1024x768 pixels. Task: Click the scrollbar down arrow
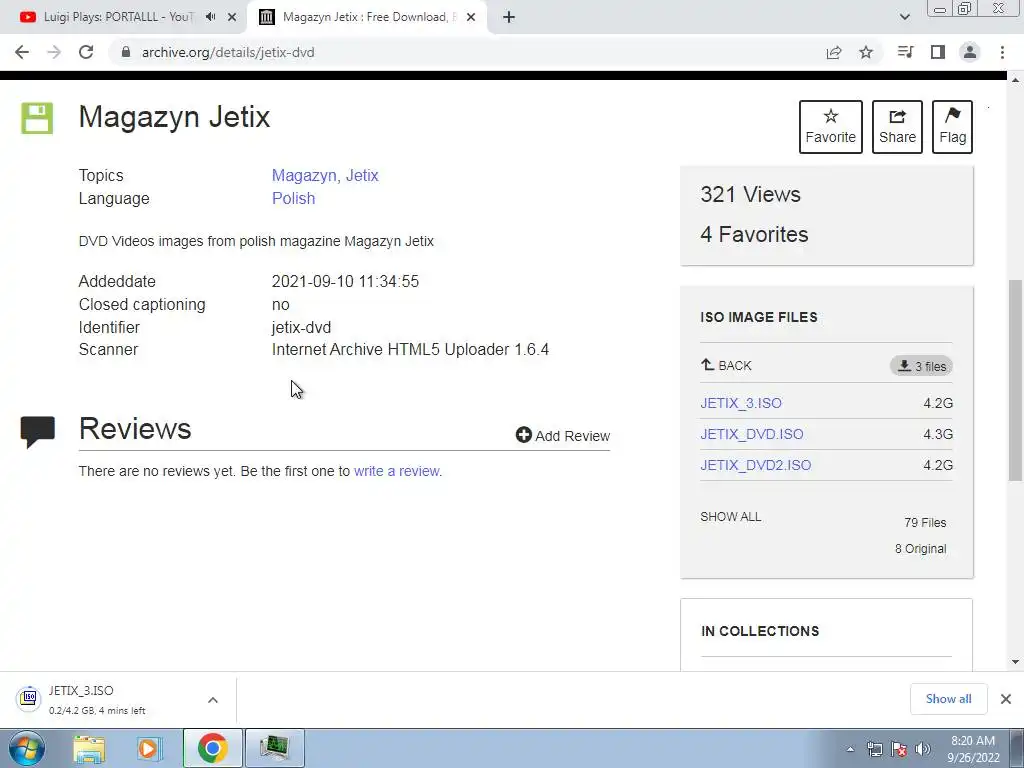point(1015,662)
